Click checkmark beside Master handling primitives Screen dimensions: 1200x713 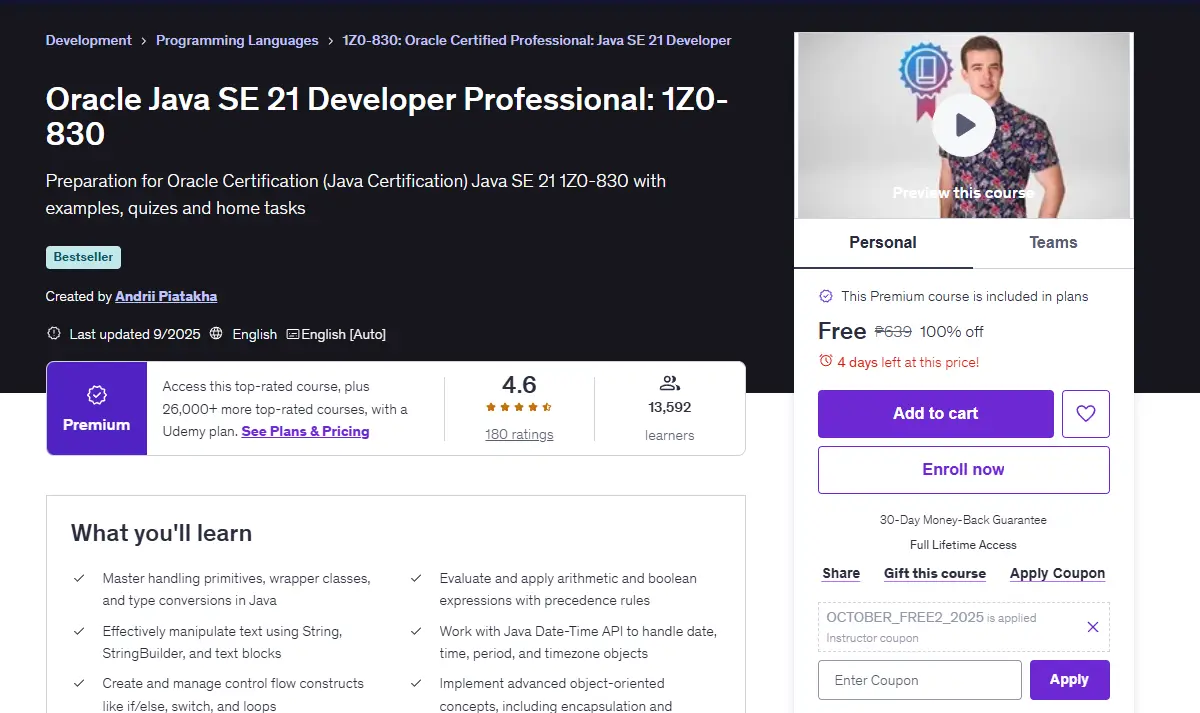79,578
